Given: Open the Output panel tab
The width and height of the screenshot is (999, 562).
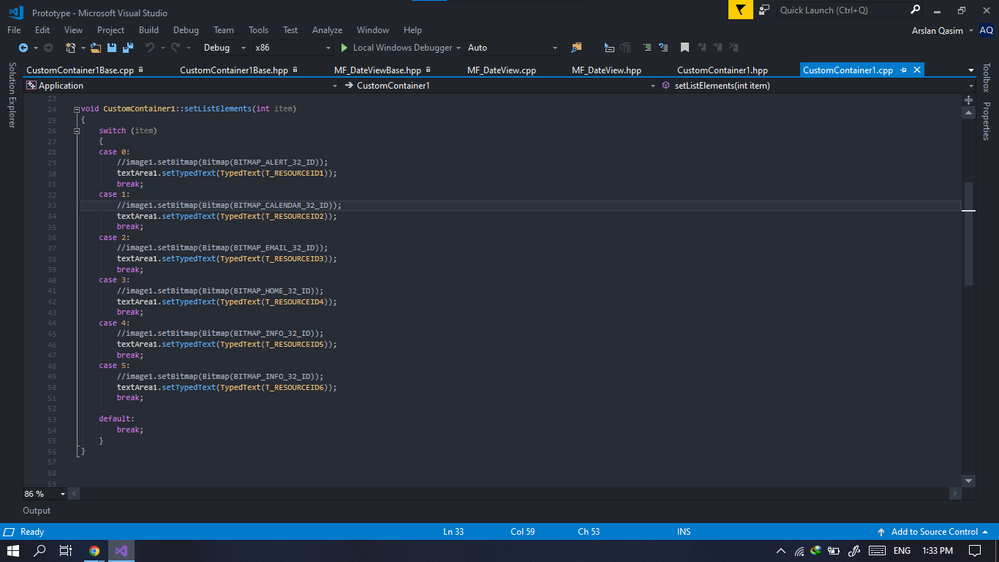Looking at the screenshot, I should [36, 510].
